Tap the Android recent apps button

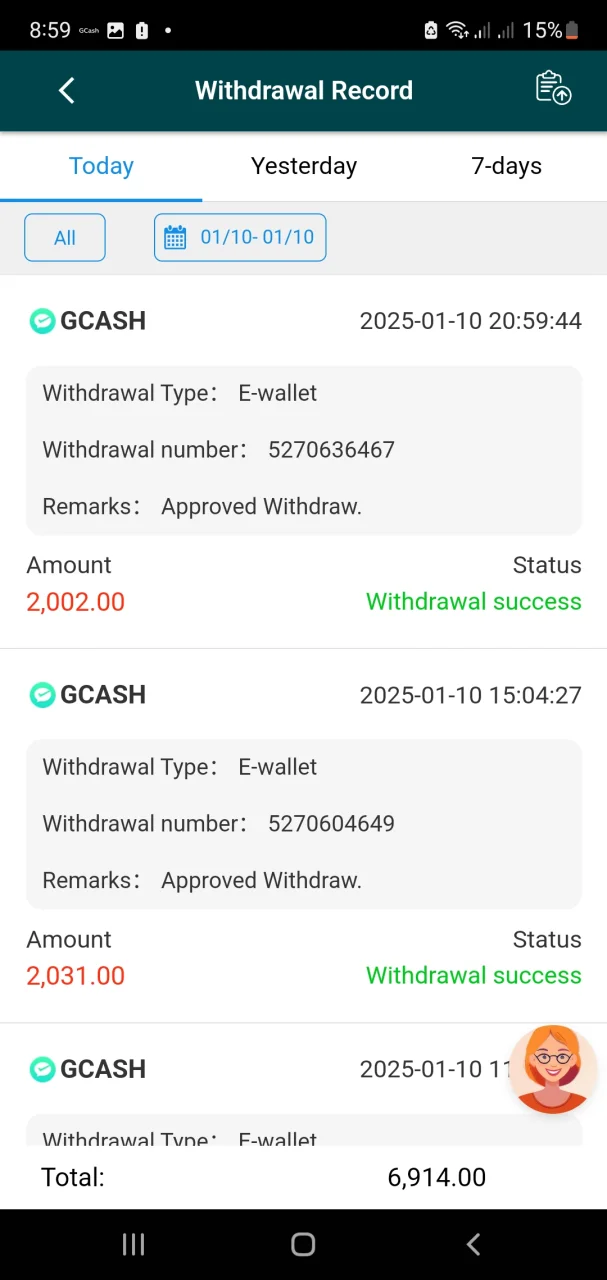[x=133, y=1244]
